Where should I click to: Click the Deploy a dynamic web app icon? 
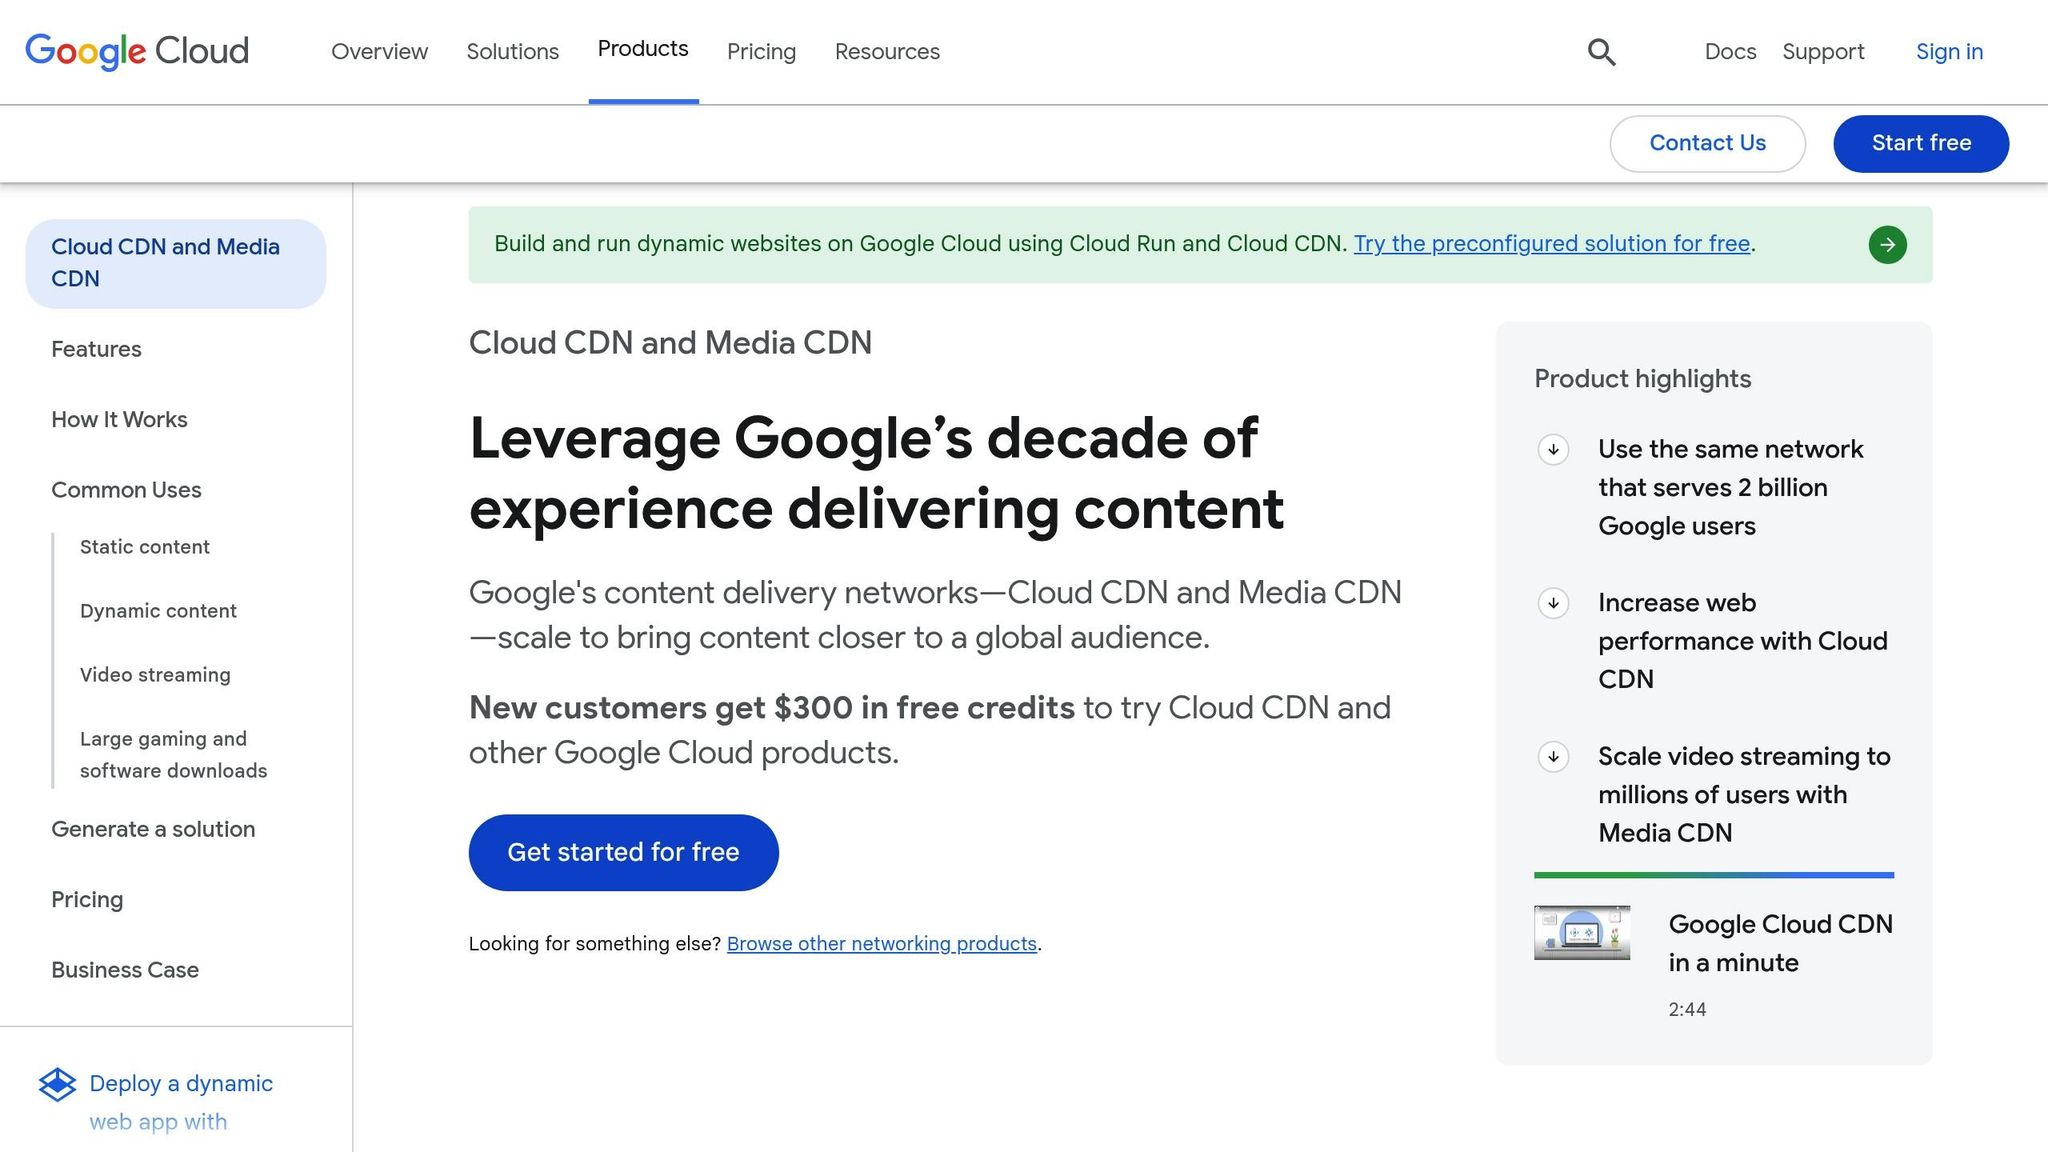coord(58,1085)
